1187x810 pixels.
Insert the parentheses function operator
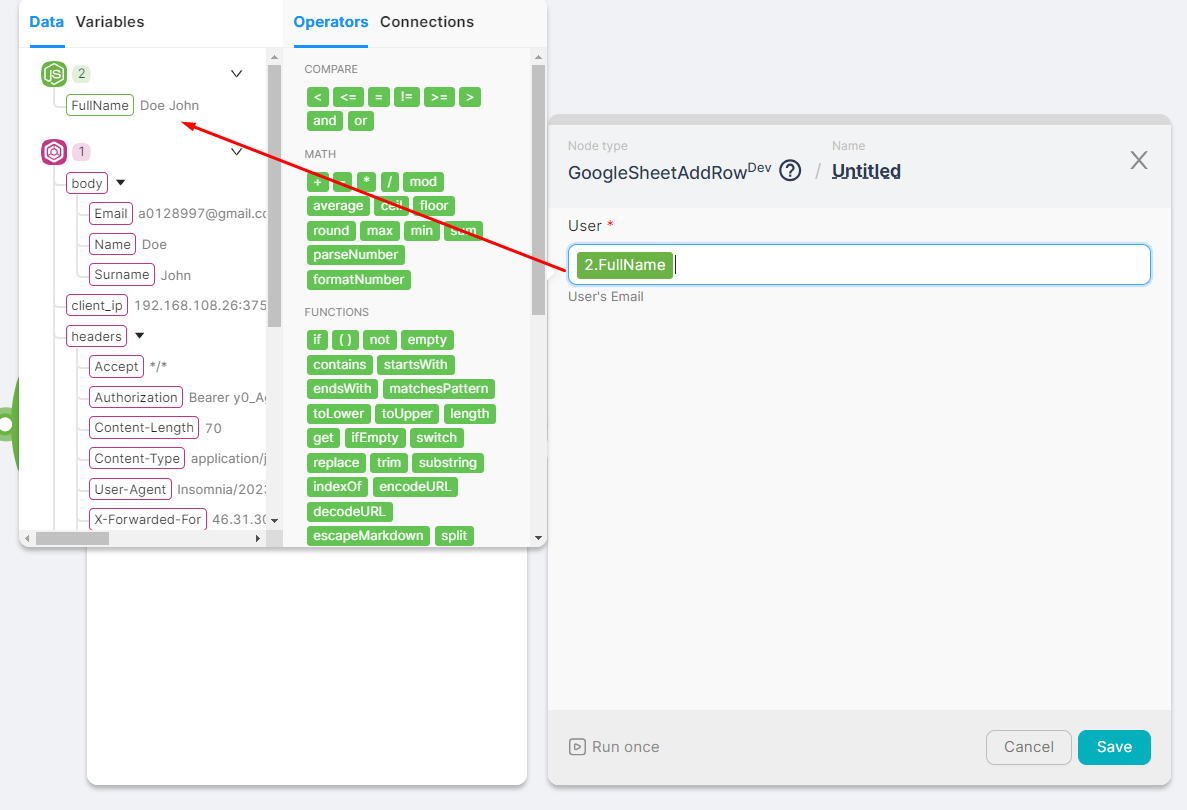tap(345, 340)
